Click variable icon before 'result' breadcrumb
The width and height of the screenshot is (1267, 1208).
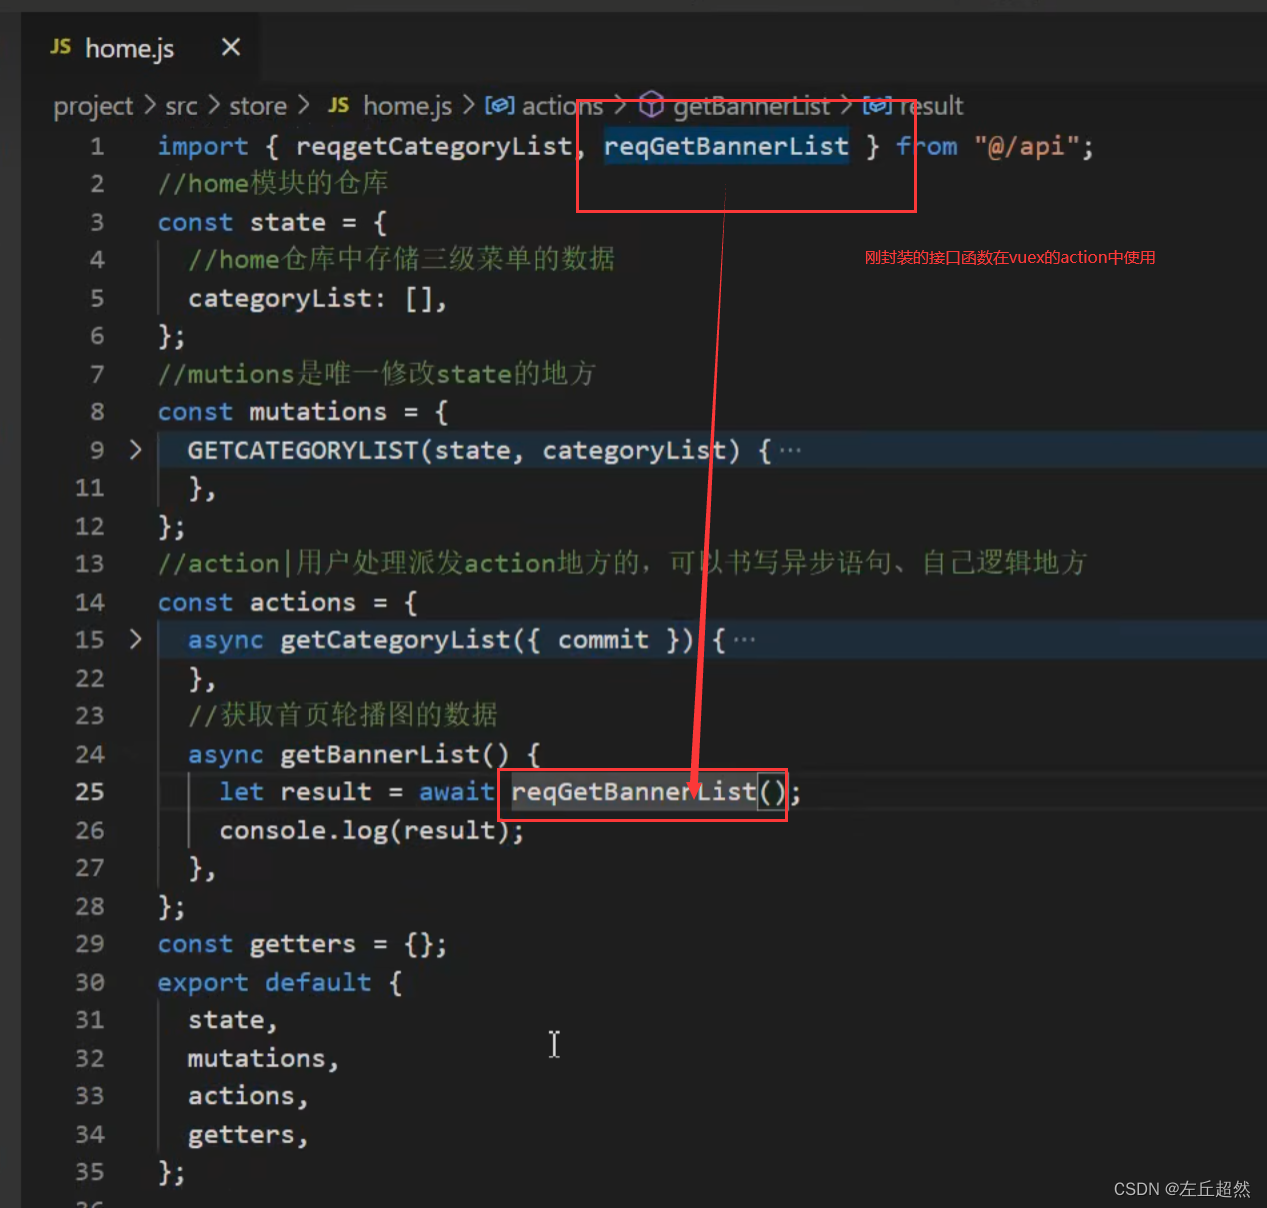[x=877, y=105]
